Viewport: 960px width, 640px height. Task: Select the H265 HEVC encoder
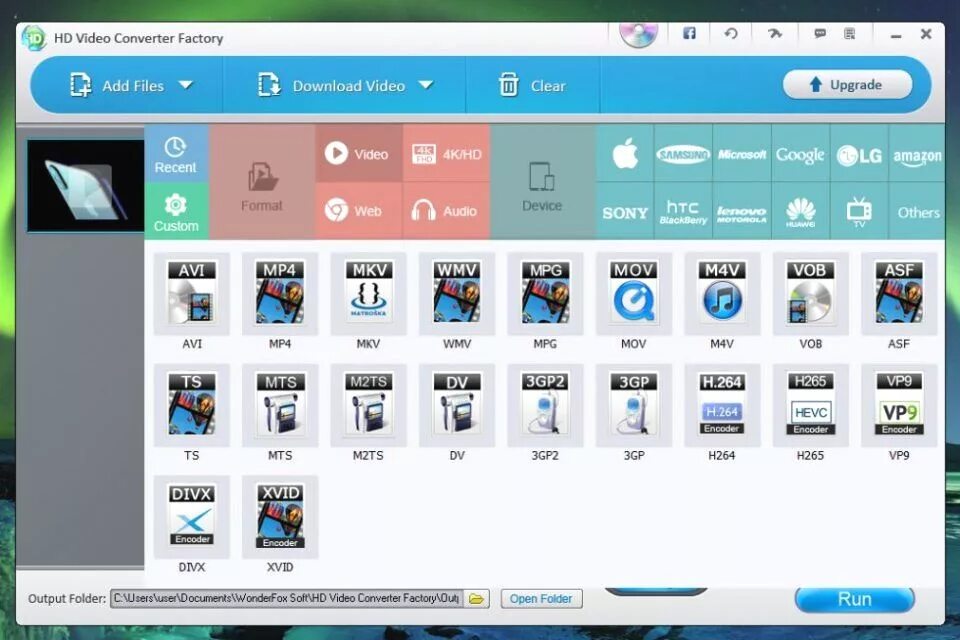811,405
